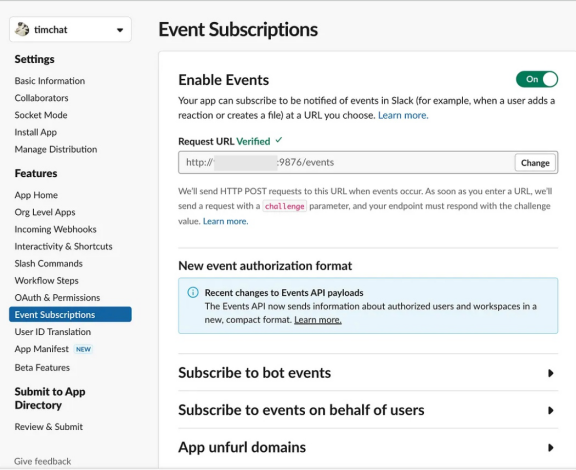This screenshot has width=576, height=470.
Task: Click the Enable Events heading
Action: [x=223, y=80]
